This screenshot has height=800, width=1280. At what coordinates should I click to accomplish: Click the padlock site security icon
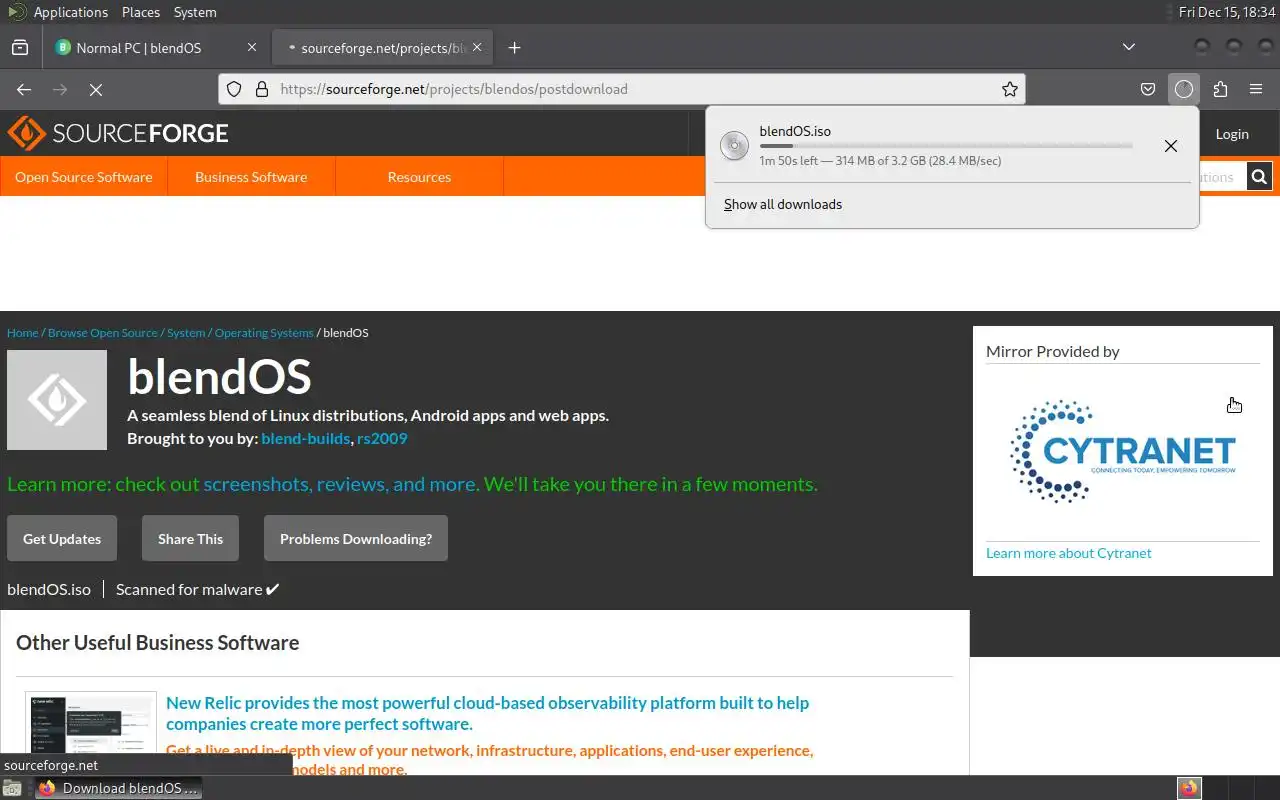pyautogui.click(x=262, y=89)
